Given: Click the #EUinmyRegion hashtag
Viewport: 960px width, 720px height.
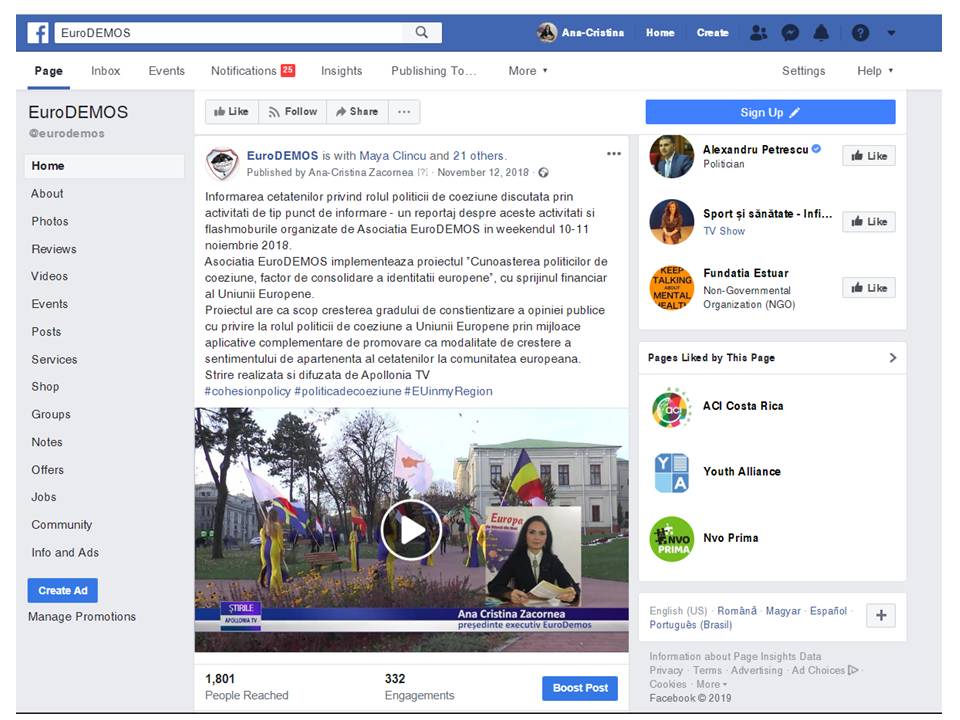Looking at the screenshot, I should [448, 391].
